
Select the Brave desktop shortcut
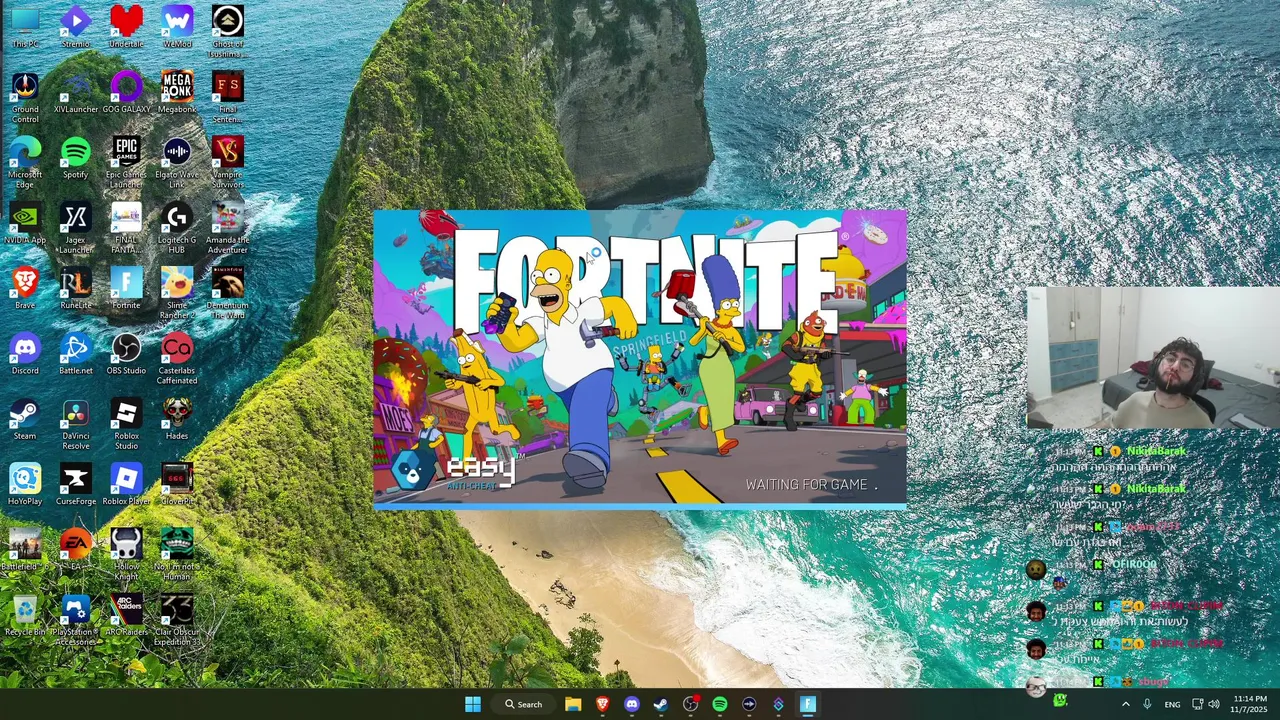click(25, 288)
